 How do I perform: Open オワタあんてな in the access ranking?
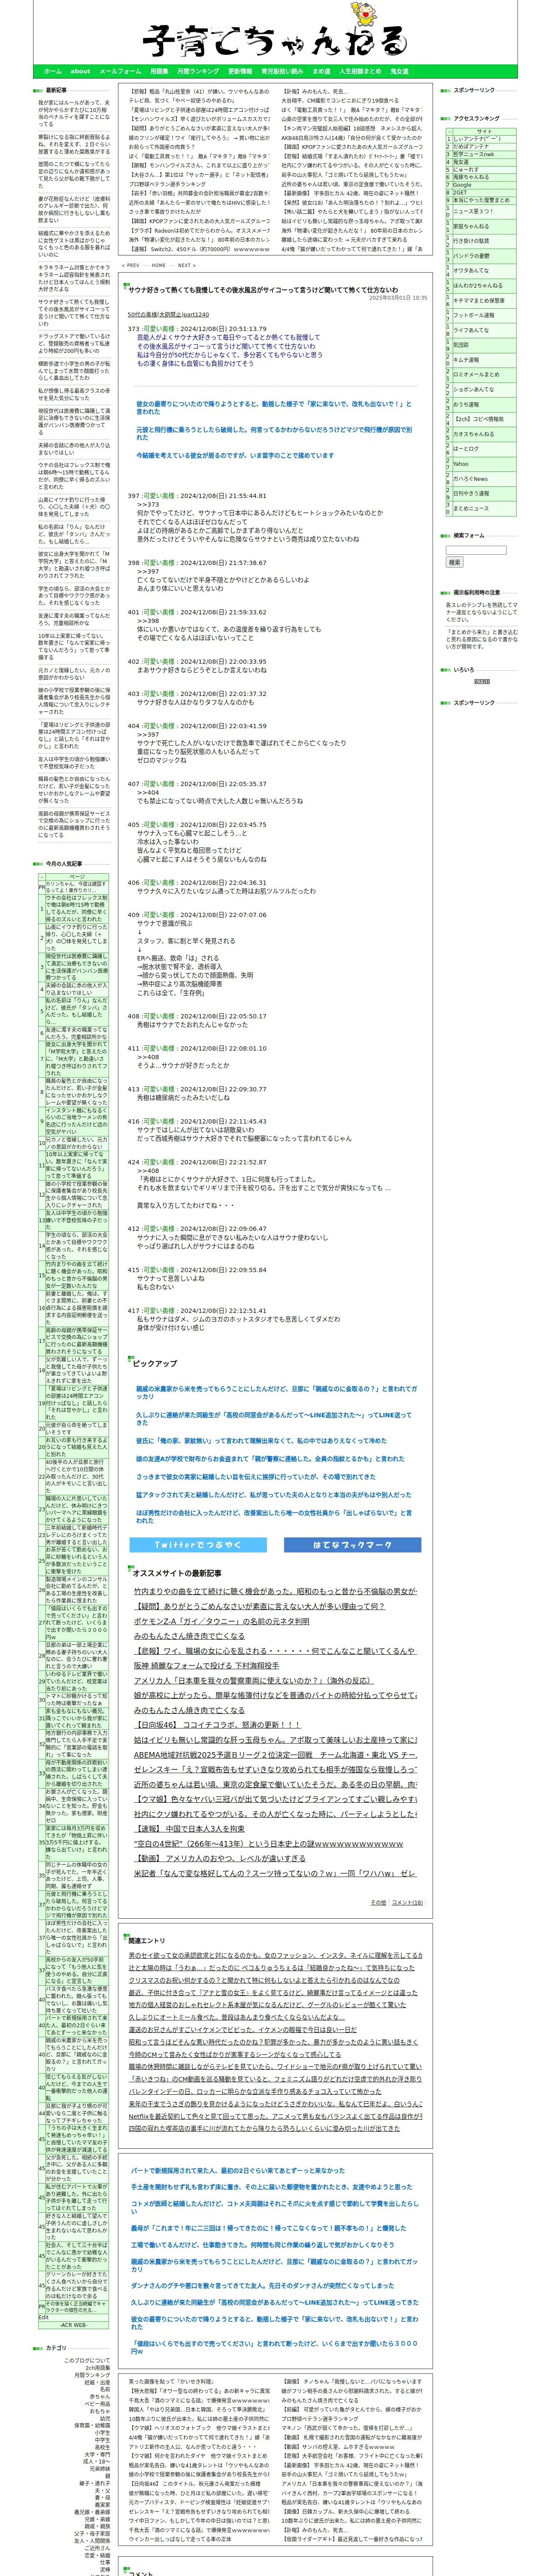click(x=471, y=270)
